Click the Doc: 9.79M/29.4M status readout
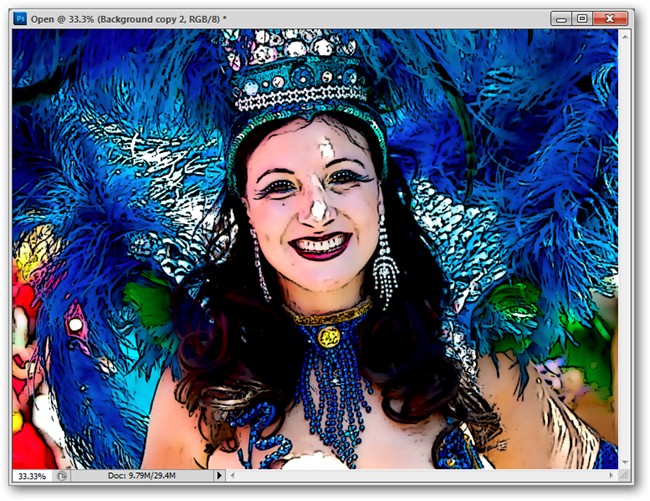This screenshot has height=501, width=650. [141, 476]
